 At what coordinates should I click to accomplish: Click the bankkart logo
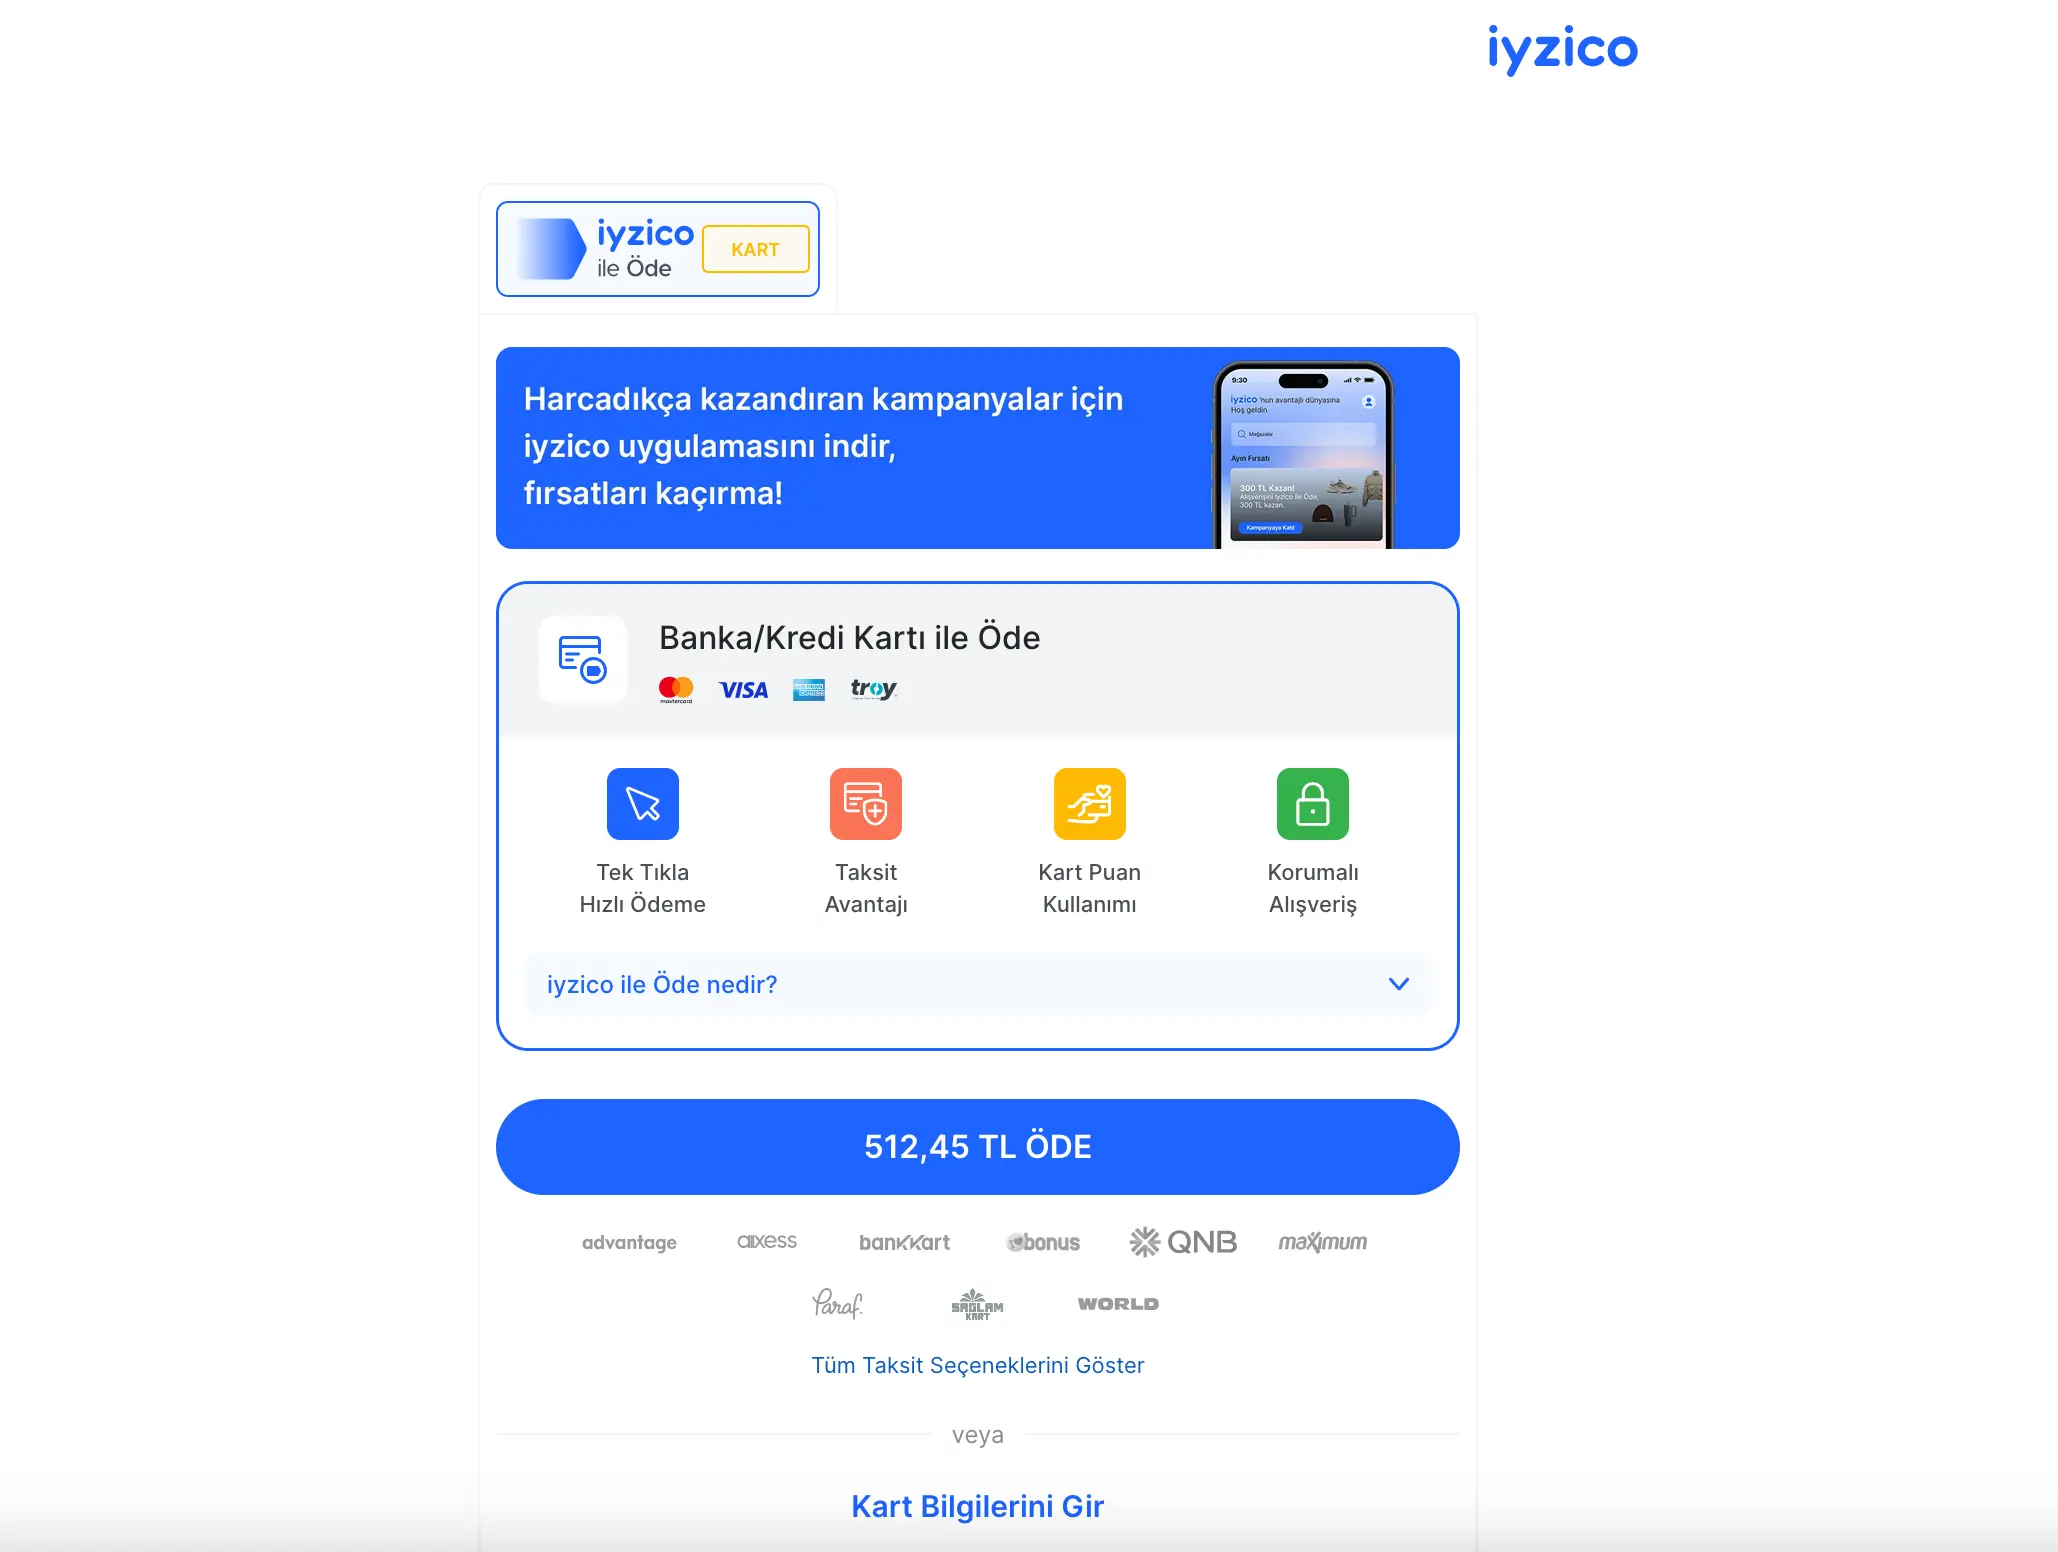[x=905, y=1242]
